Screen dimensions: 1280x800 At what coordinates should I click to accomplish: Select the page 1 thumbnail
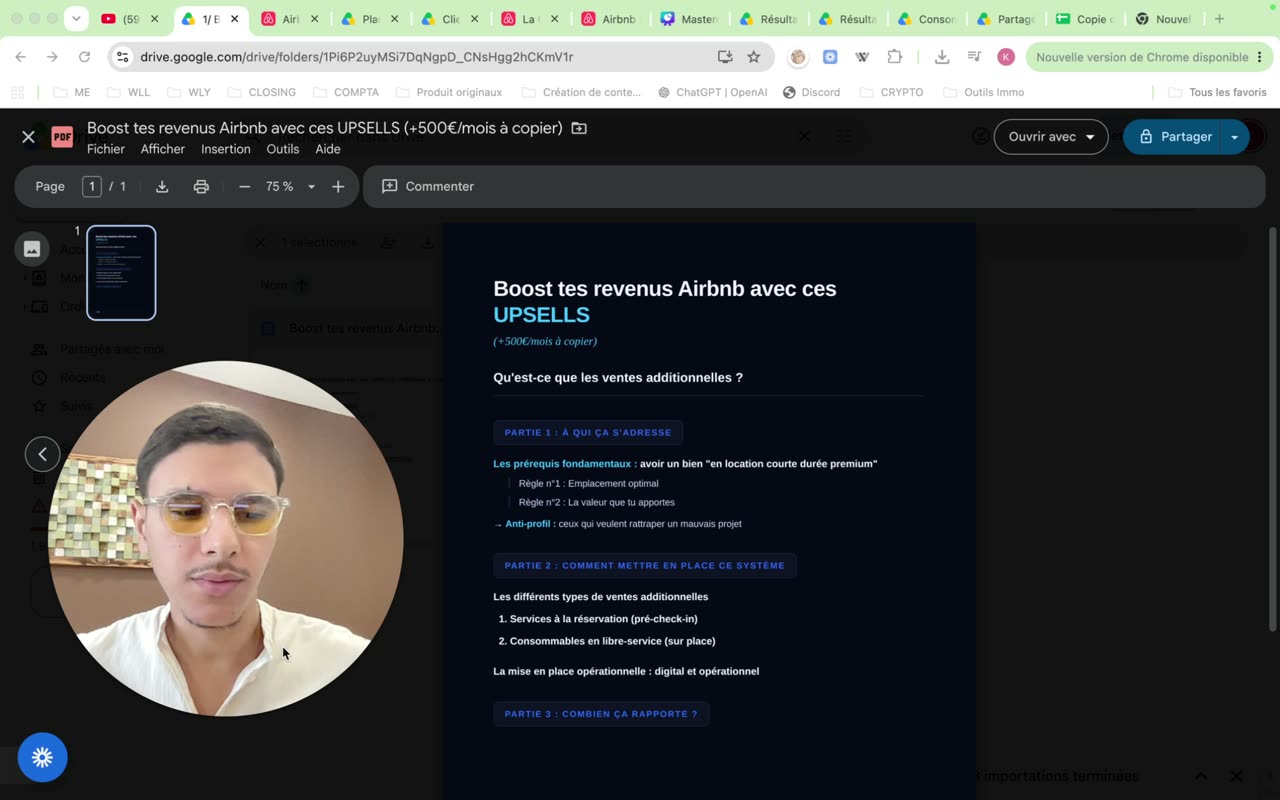[x=121, y=273]
